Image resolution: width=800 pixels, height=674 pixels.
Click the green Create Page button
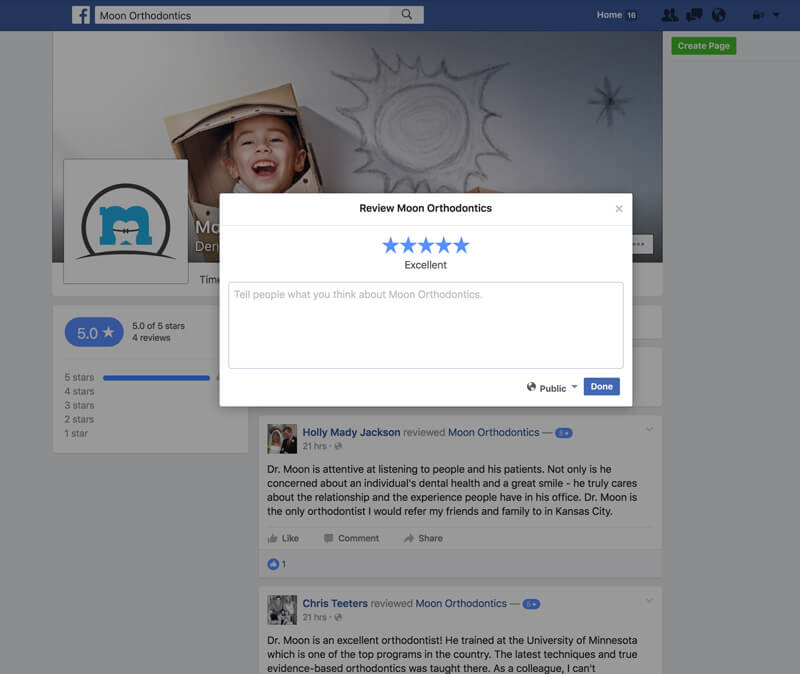(702, 45)
